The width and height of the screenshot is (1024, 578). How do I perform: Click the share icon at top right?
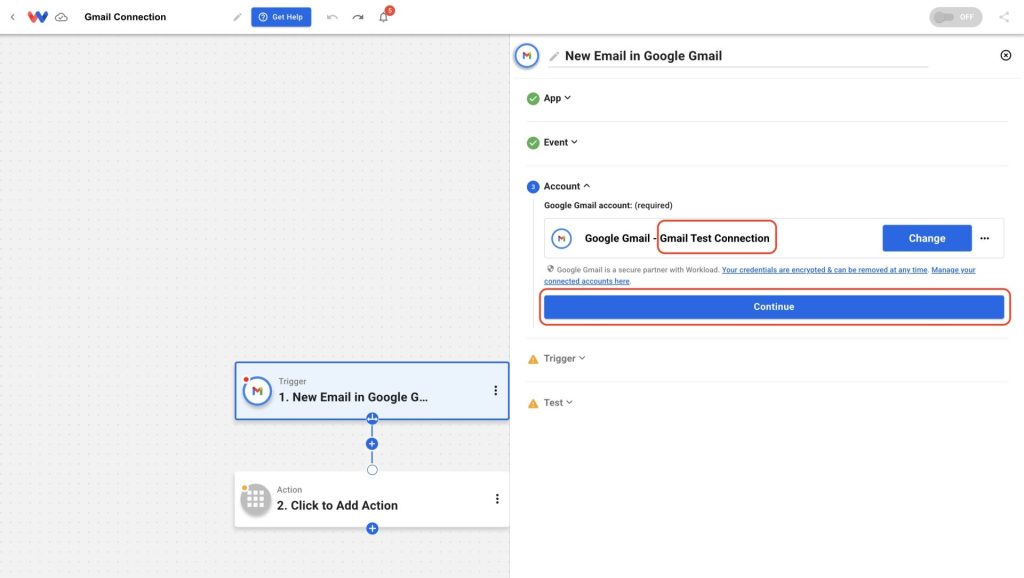pyautogui.click(x=1004, y=17)
